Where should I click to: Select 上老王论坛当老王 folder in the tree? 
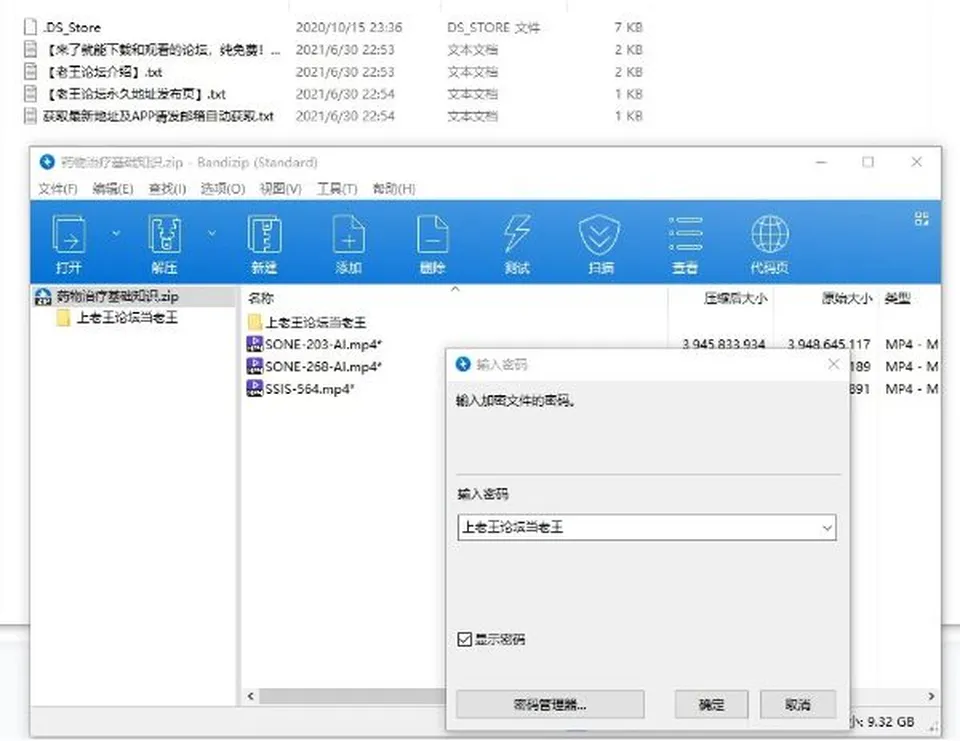pos(127,318)
